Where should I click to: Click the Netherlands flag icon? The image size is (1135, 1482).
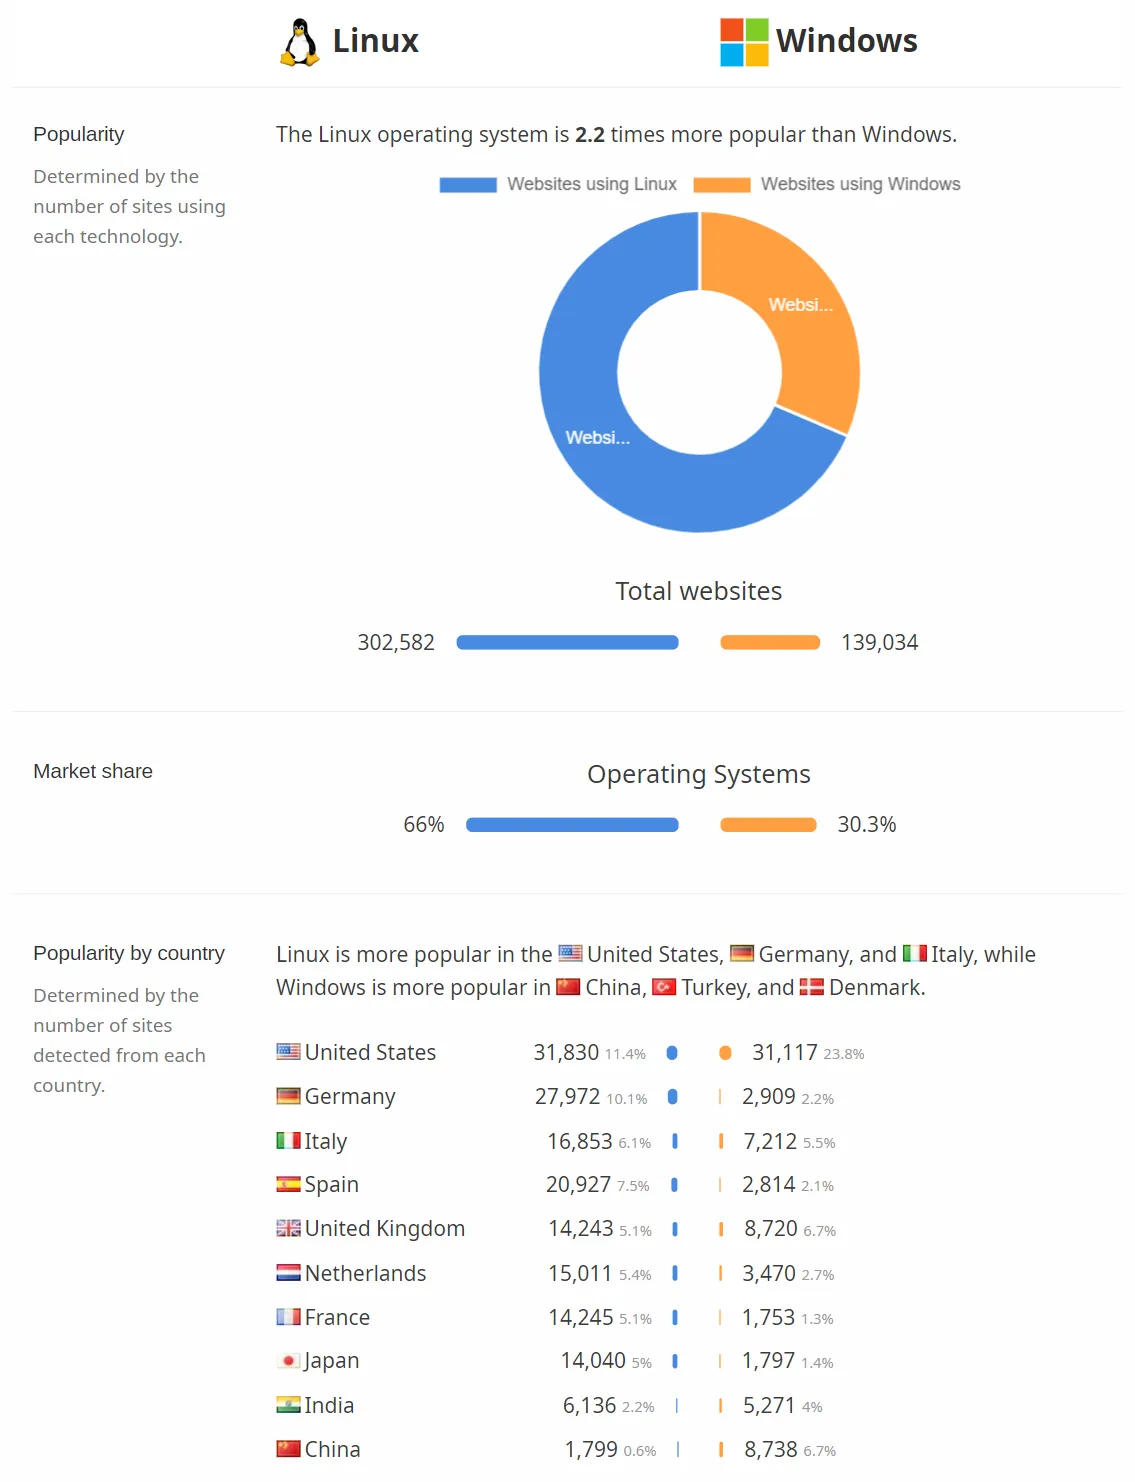[x=288, y=1273]
